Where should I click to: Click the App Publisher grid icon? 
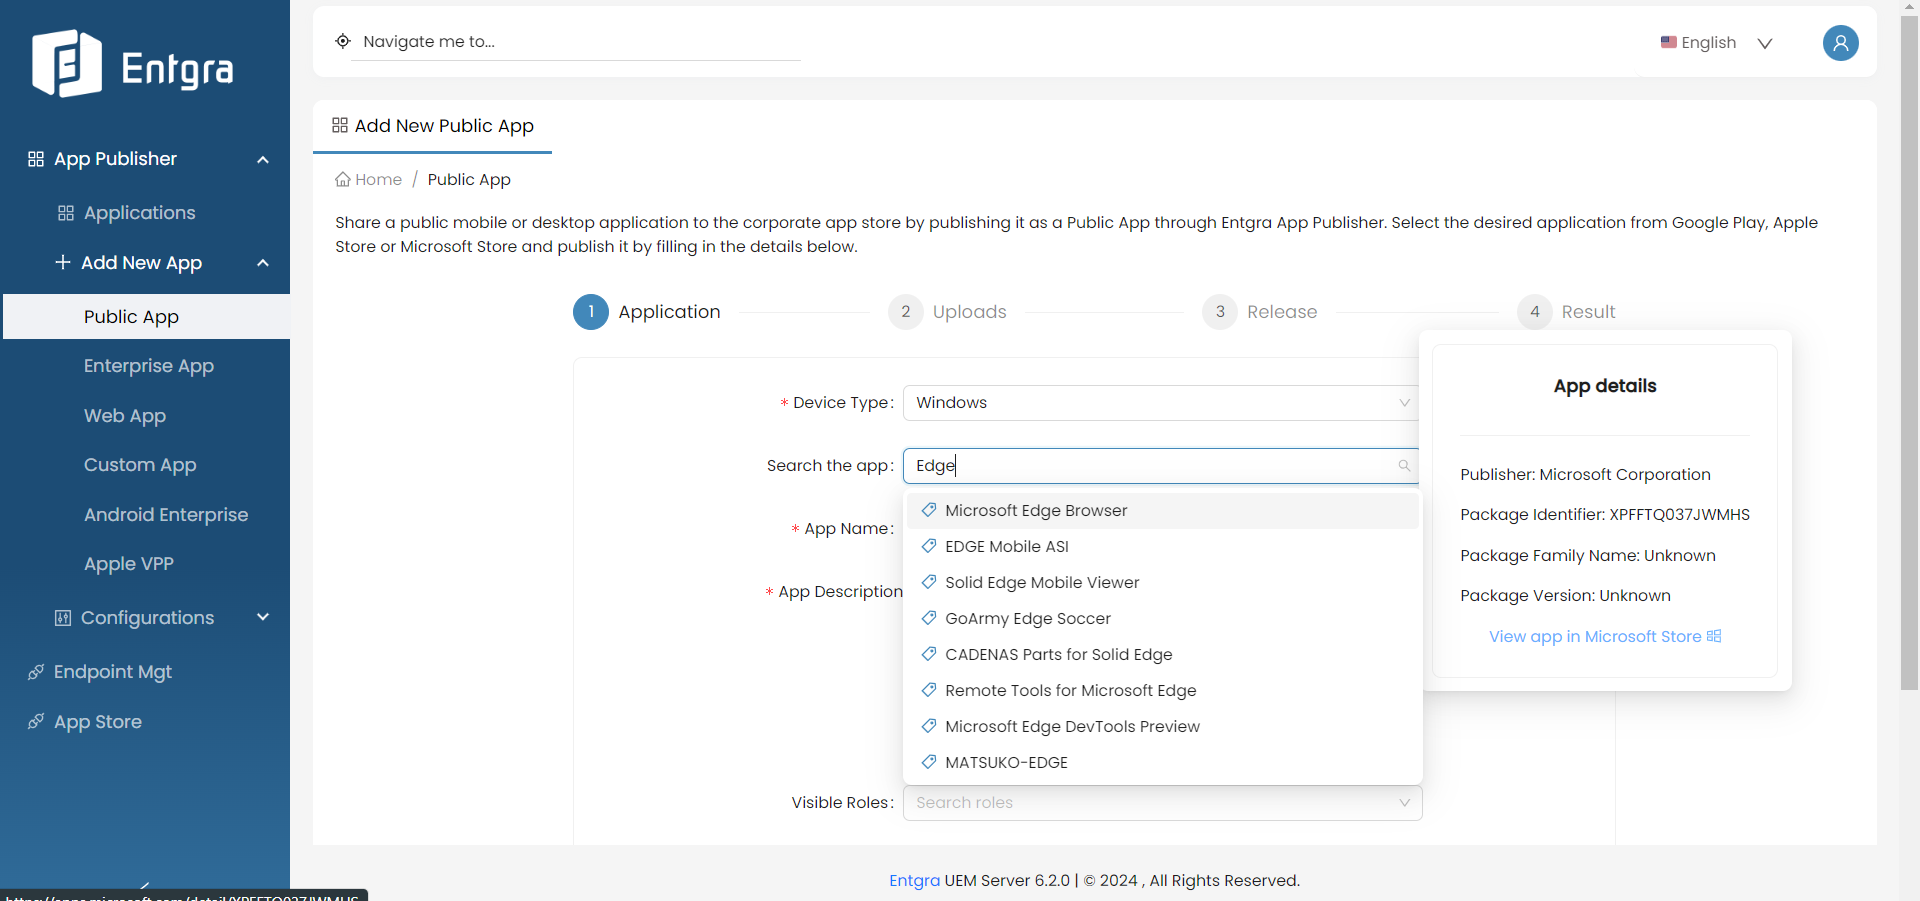pos(36,159)
